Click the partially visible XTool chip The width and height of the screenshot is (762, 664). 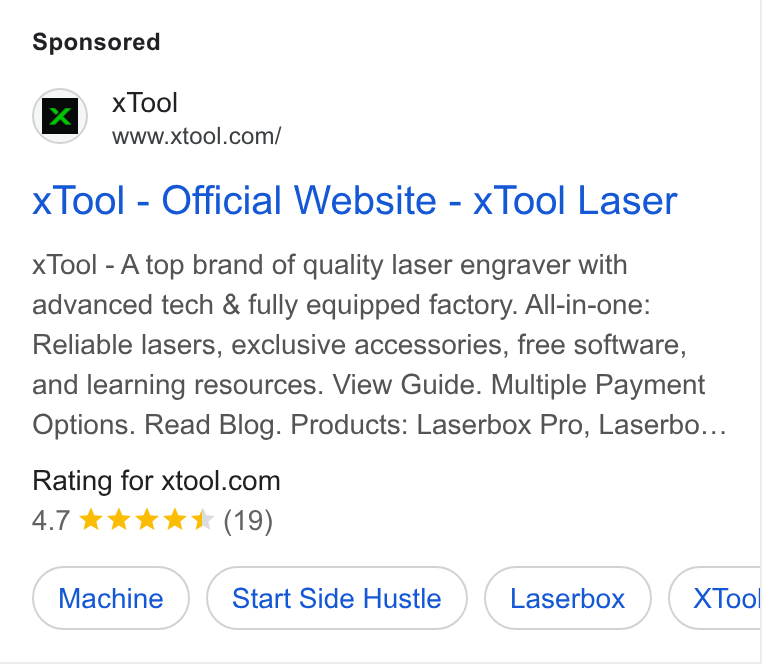(x=715, y=598)
